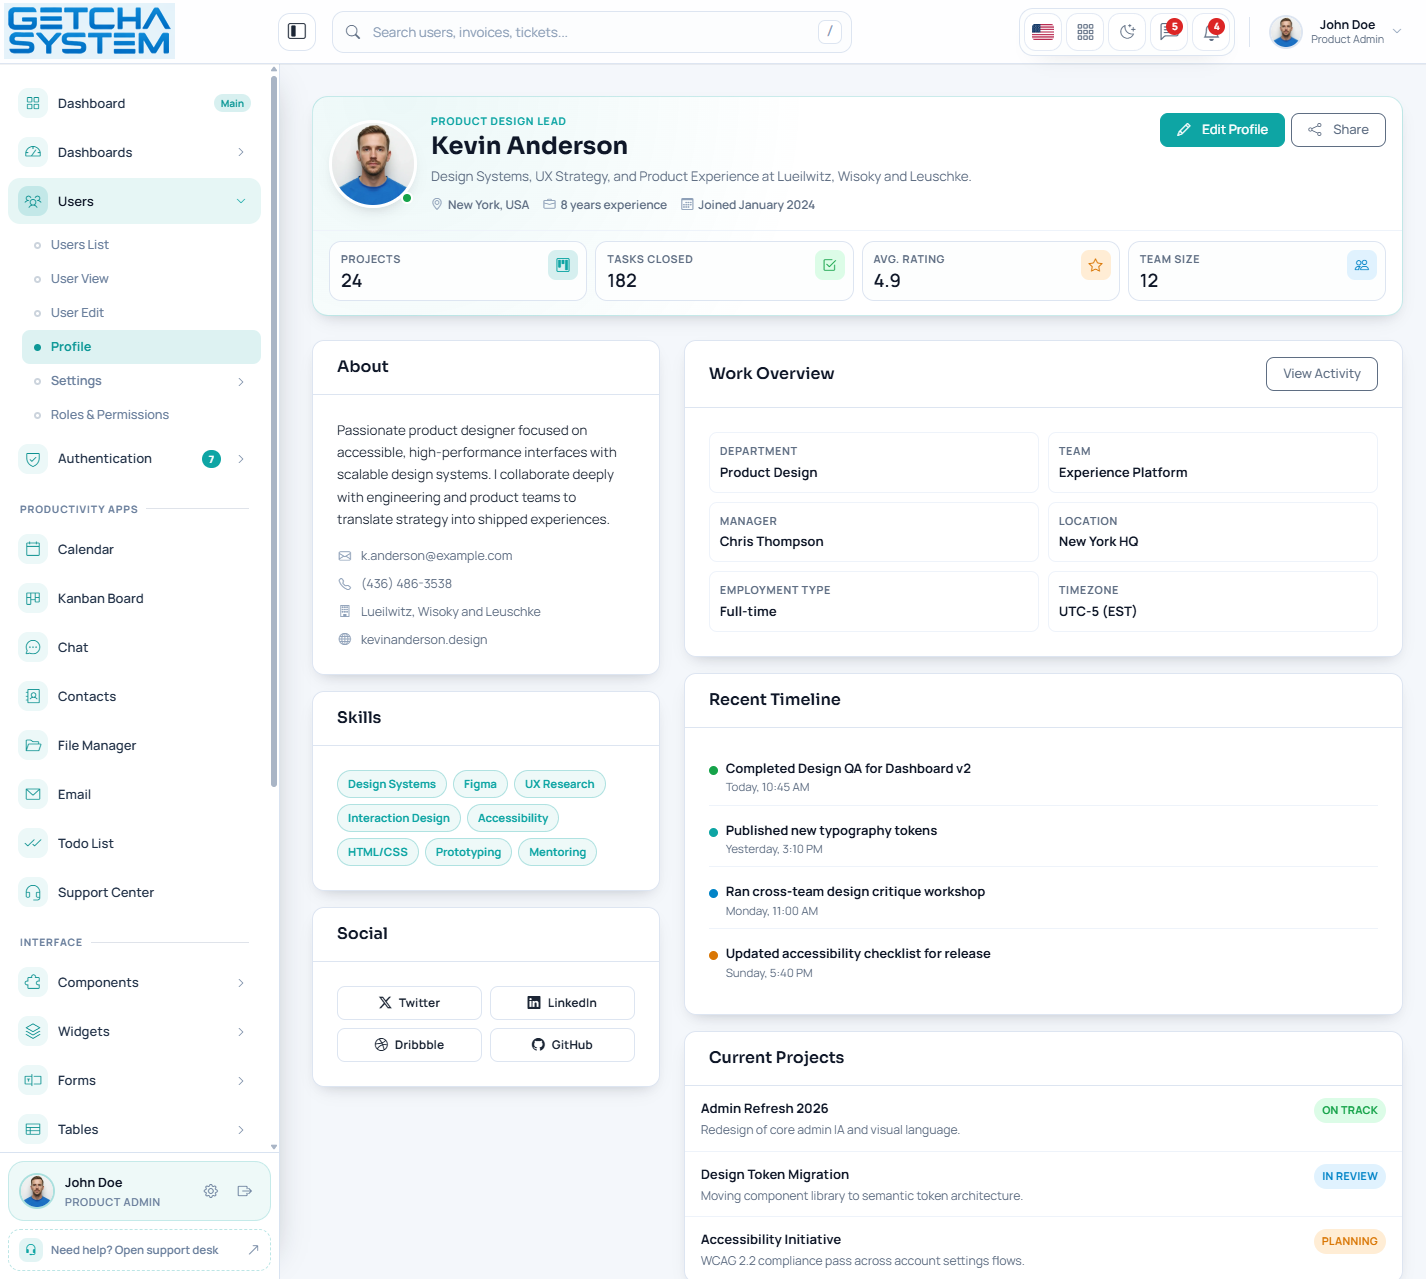Toggle the sidebar collapse button
Image resolution: width=1426 pixels, height=1279 pixels.
point(297,32)
